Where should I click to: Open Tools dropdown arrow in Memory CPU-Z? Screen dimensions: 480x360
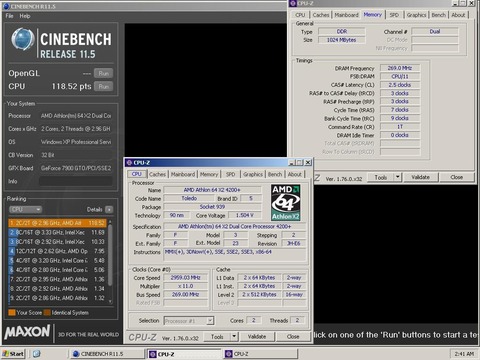coord(398,177)
